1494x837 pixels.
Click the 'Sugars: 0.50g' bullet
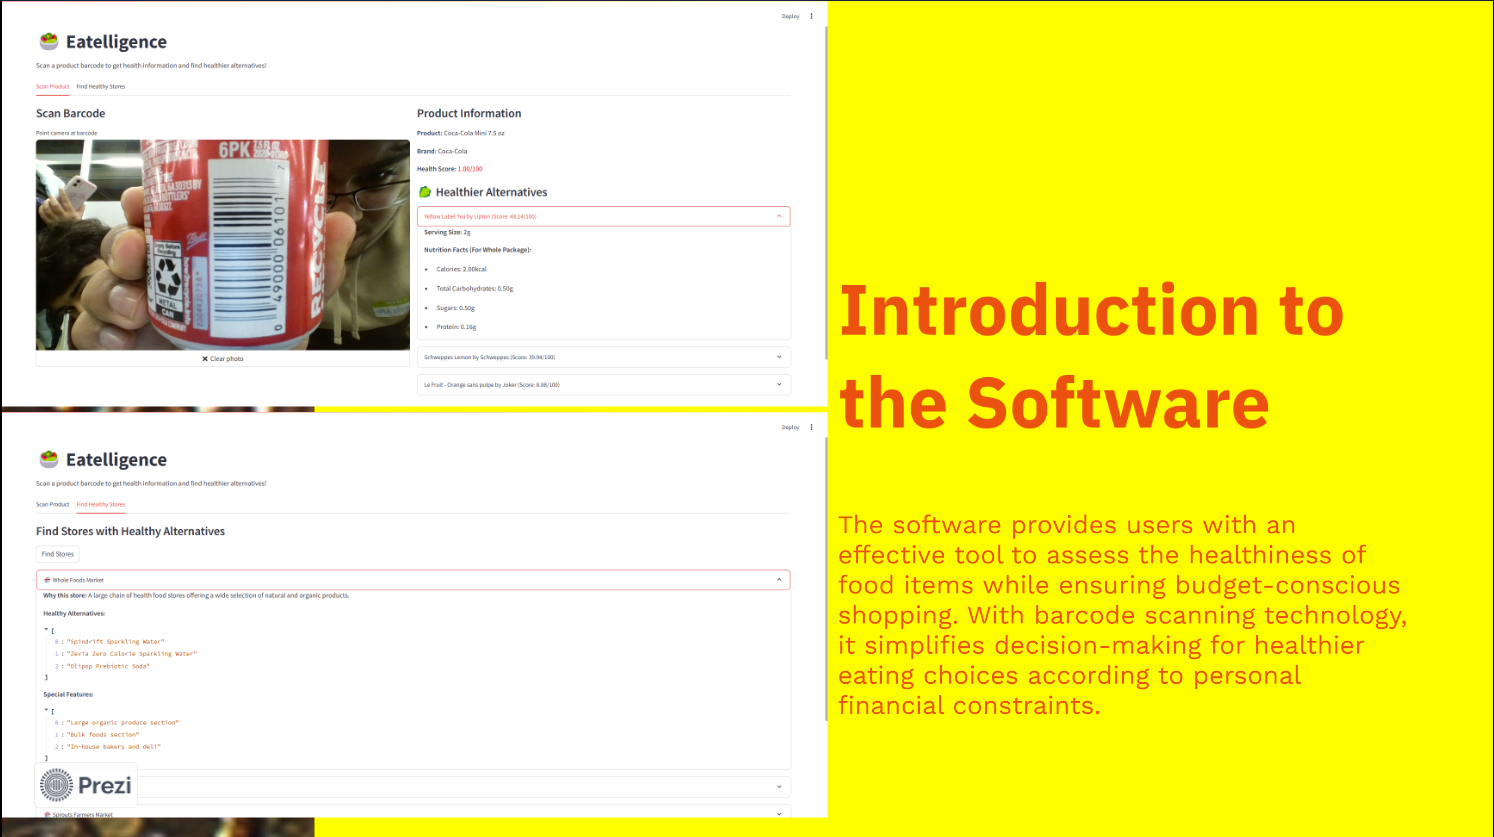[455, 308]
